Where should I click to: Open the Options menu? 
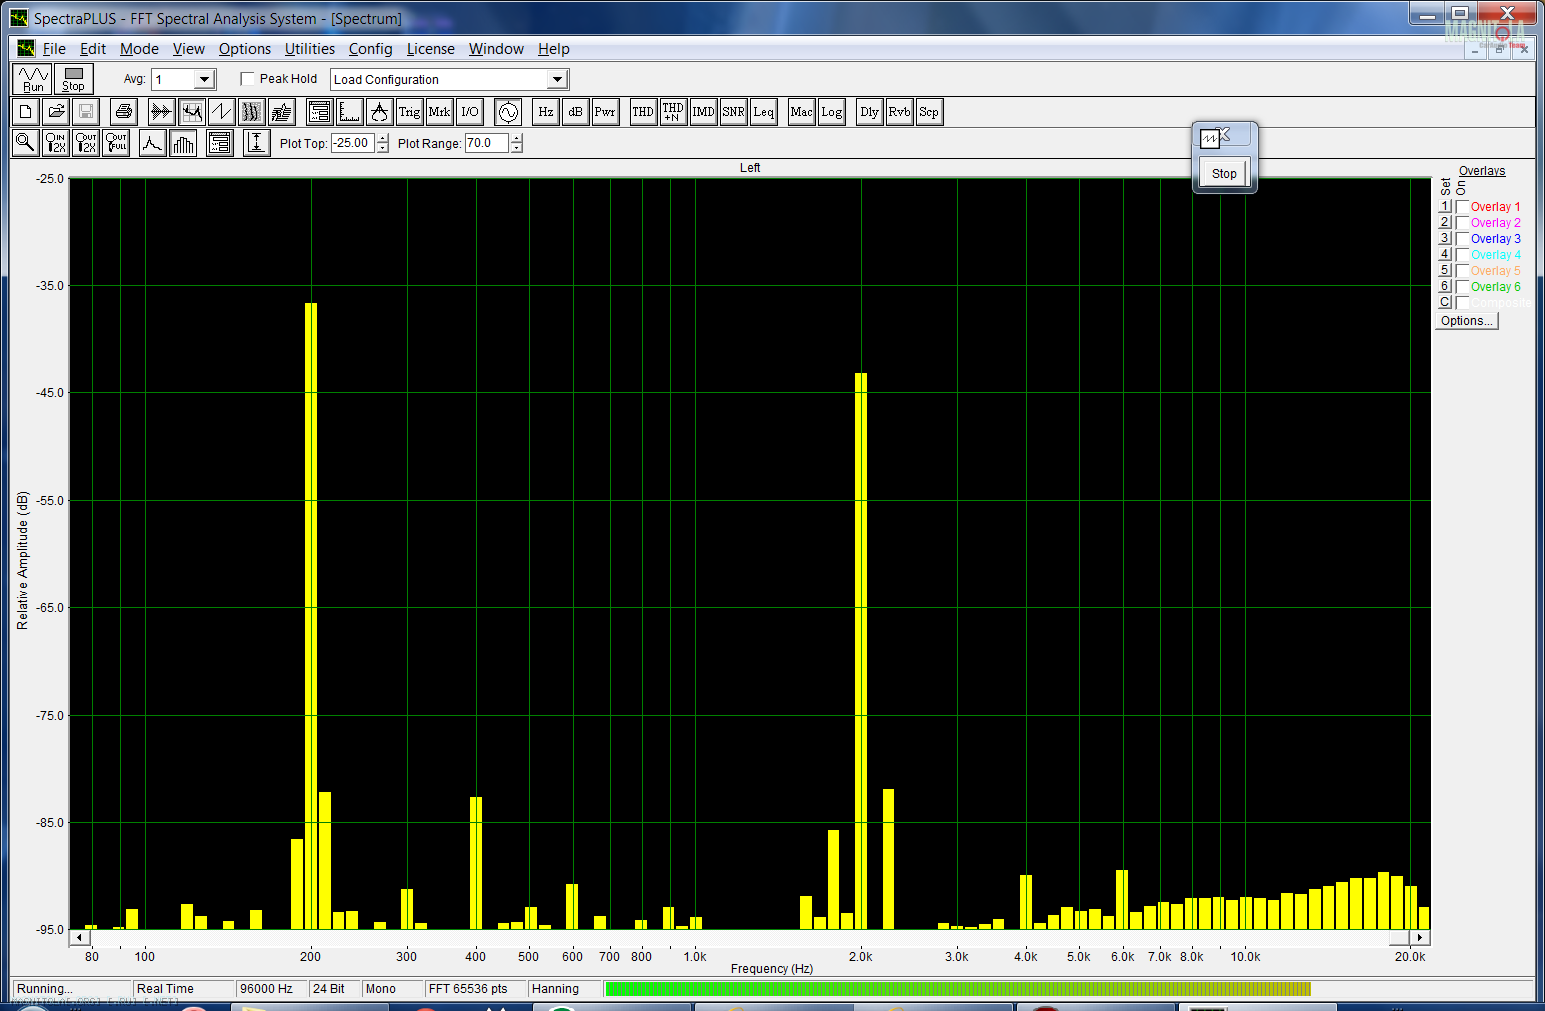click(x=245, y=49)
